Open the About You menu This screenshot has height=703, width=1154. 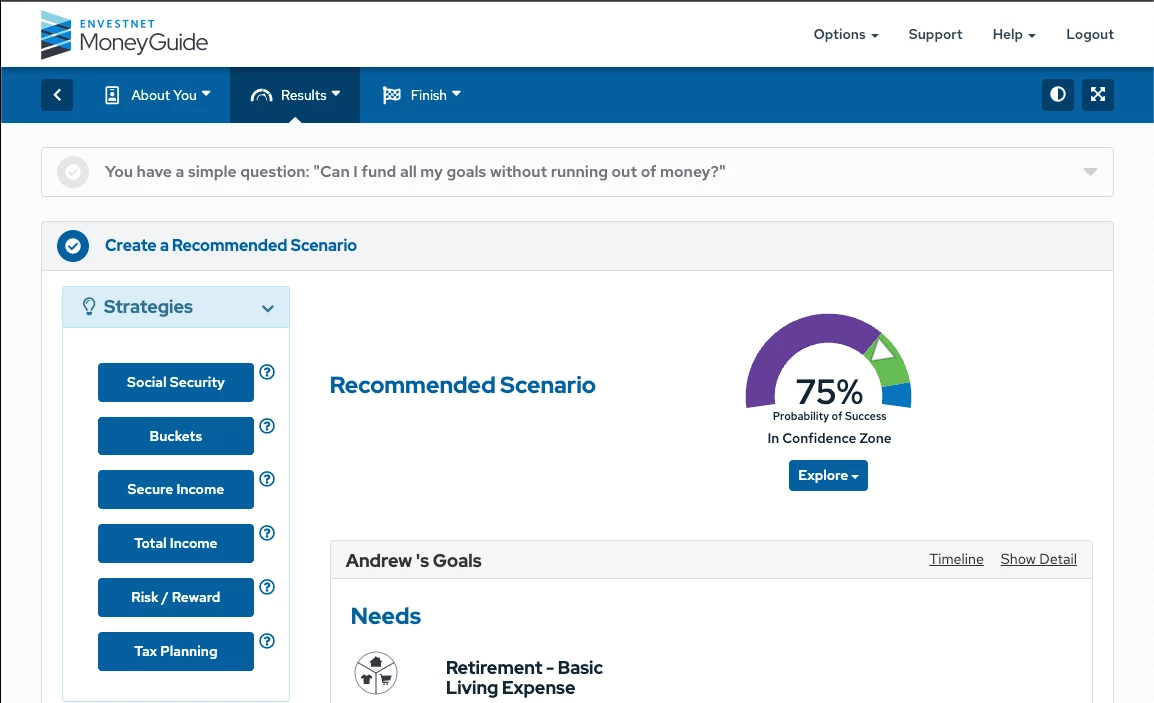pos(158,95)
